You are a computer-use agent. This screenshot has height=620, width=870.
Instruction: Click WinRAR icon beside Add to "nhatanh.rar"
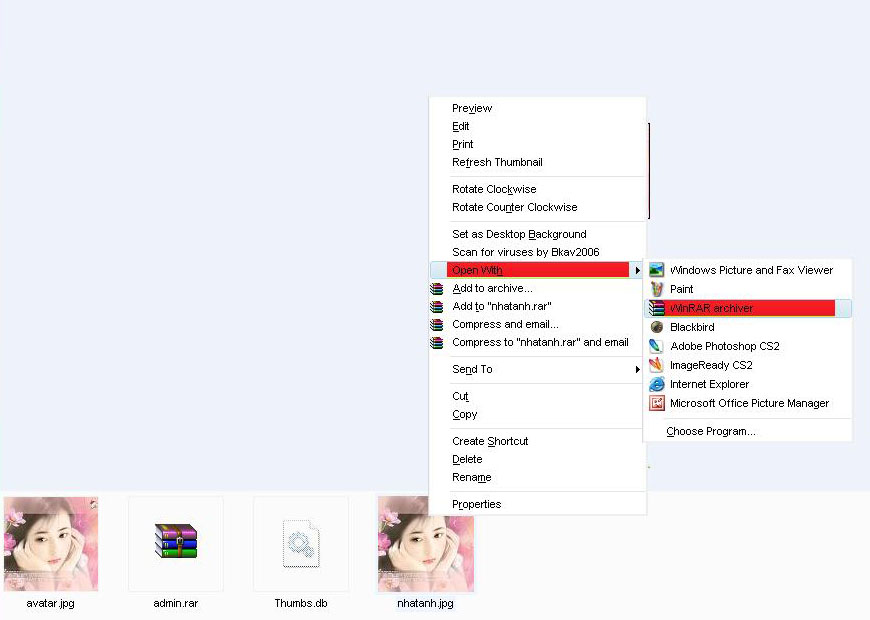point(437,306)
